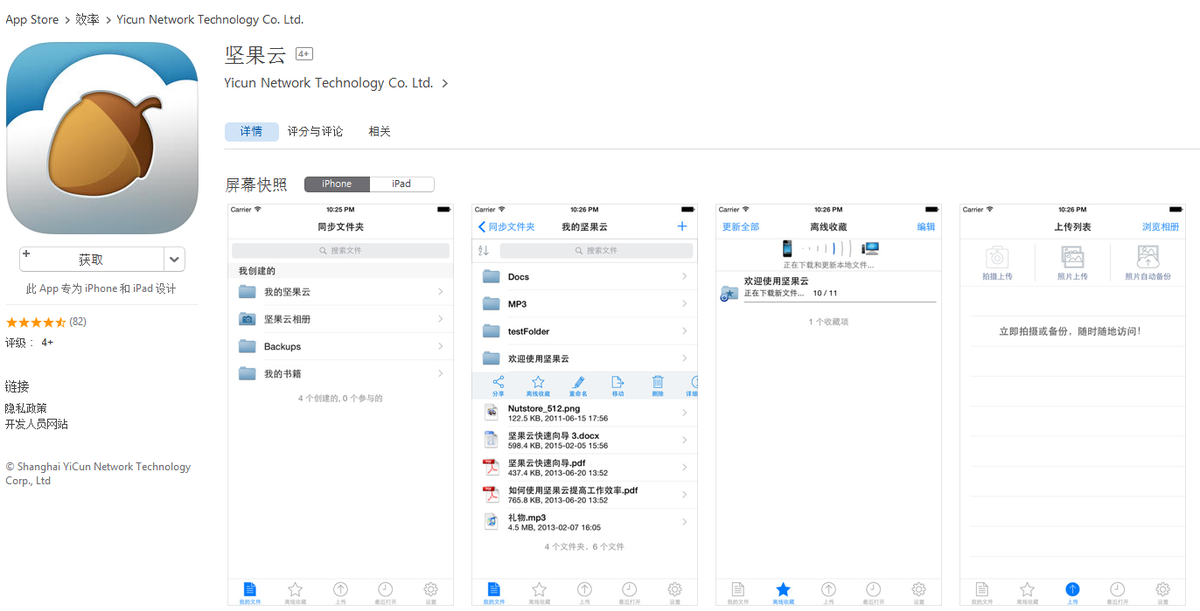Open the dropdown arrow beside 获取
Screen dimensions: 1200x611
(174, 259)
